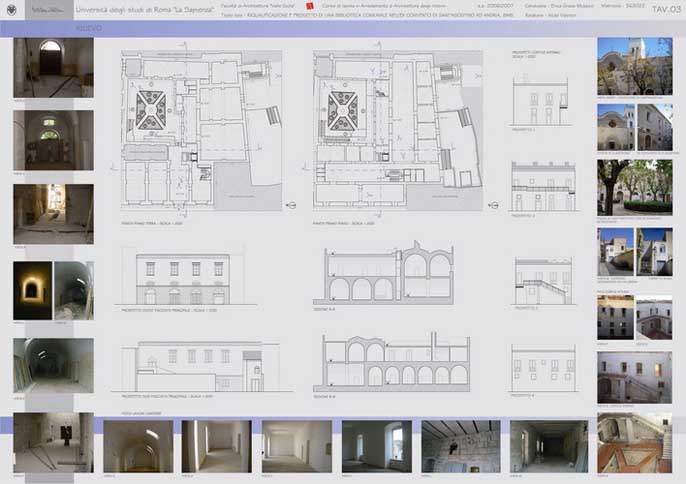
Task: Click the 'PIANTA PIANO TERRA' scale caption
Action: 152,223
